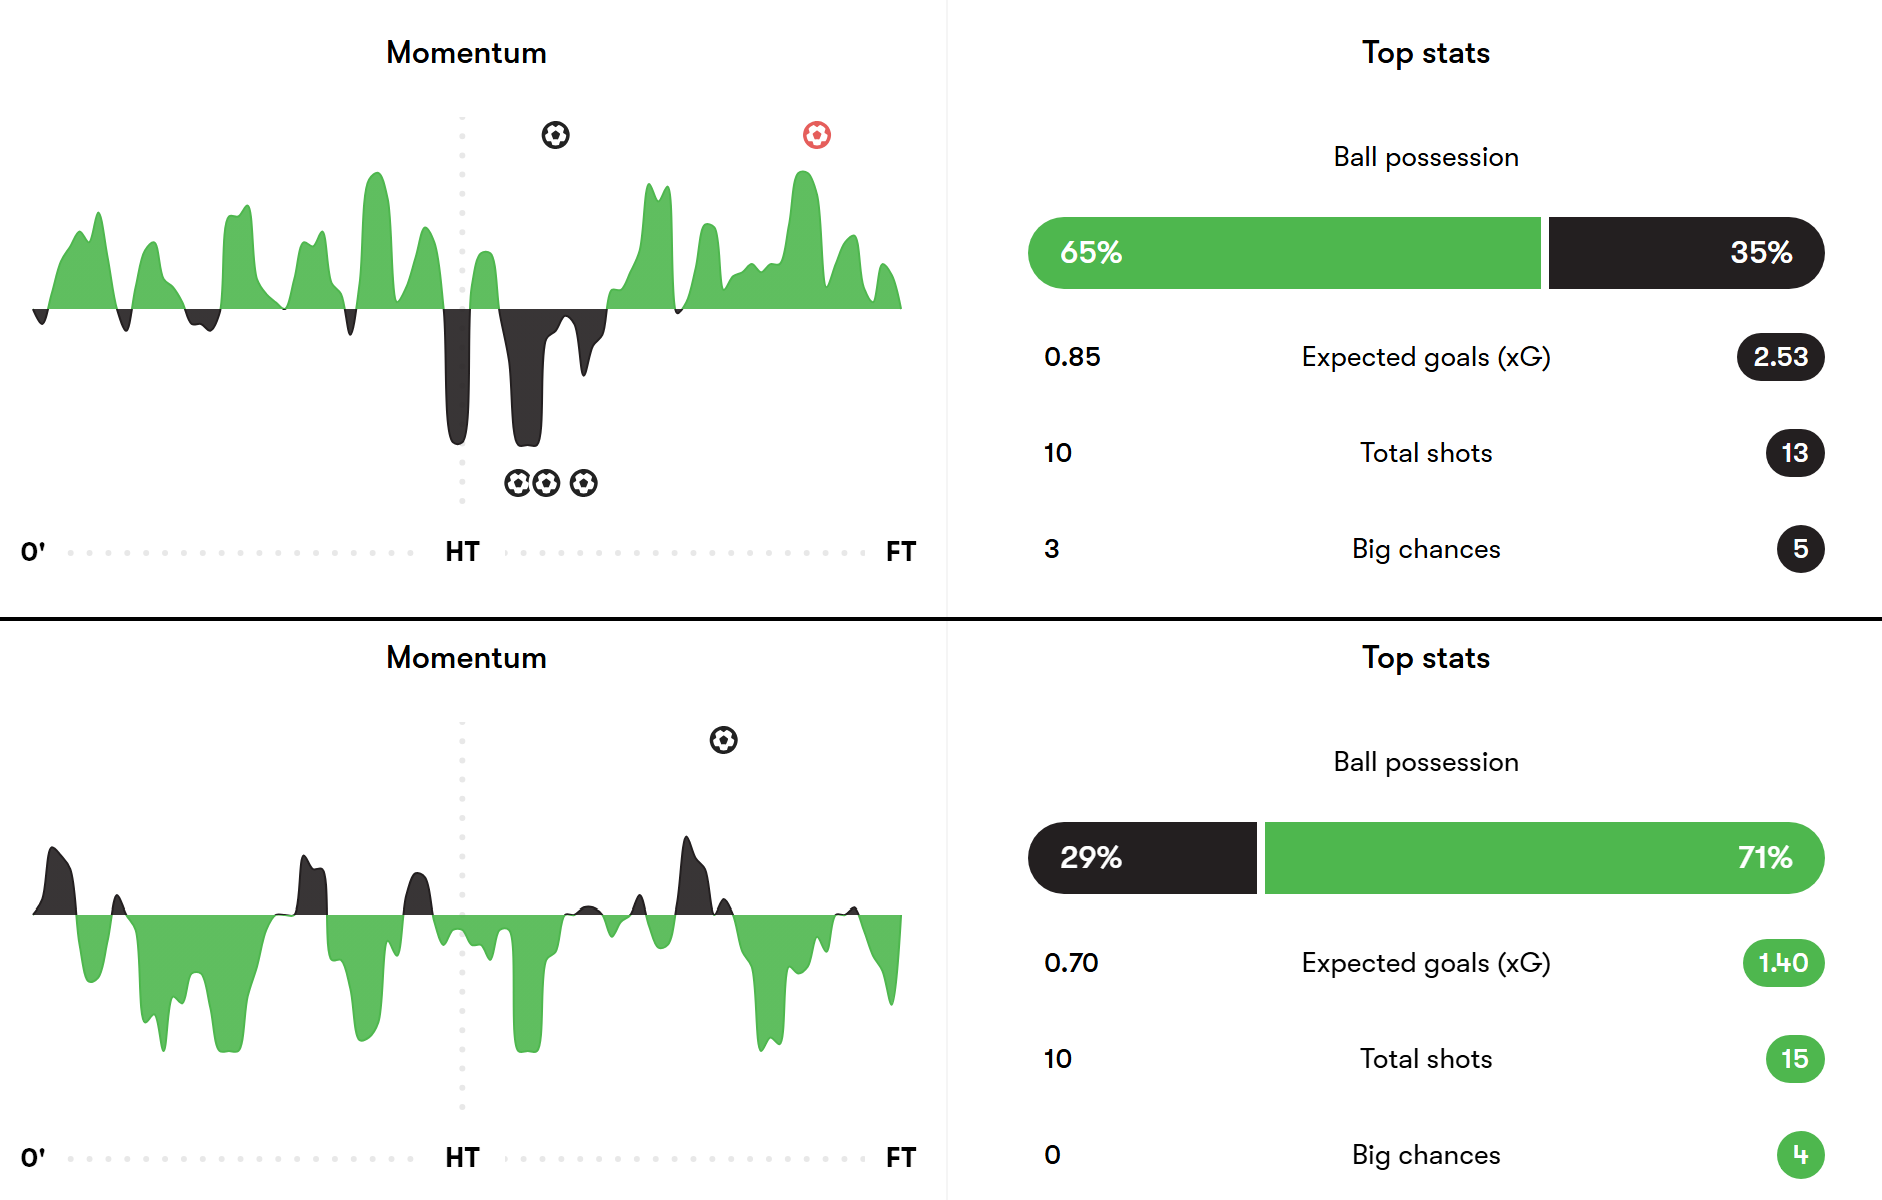1882x1200 pixels.
Task: Click the green 71% possession bar
Action: 1543,858
